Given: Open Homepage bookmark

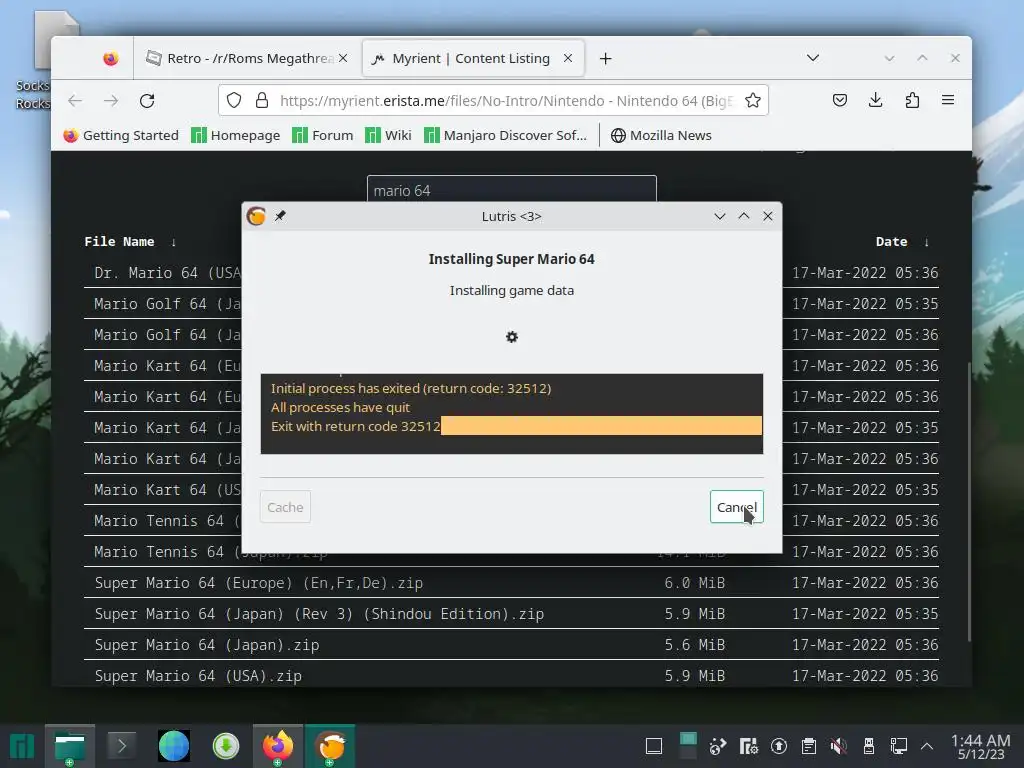Looking at the screenshot, I should click(x=236, y=135).
